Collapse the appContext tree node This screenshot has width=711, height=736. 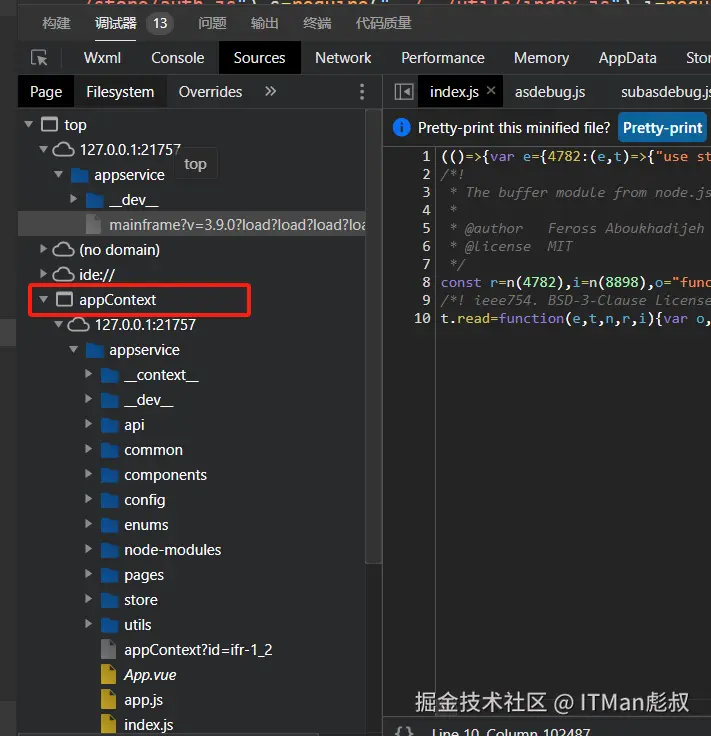(x=44, y=299)
